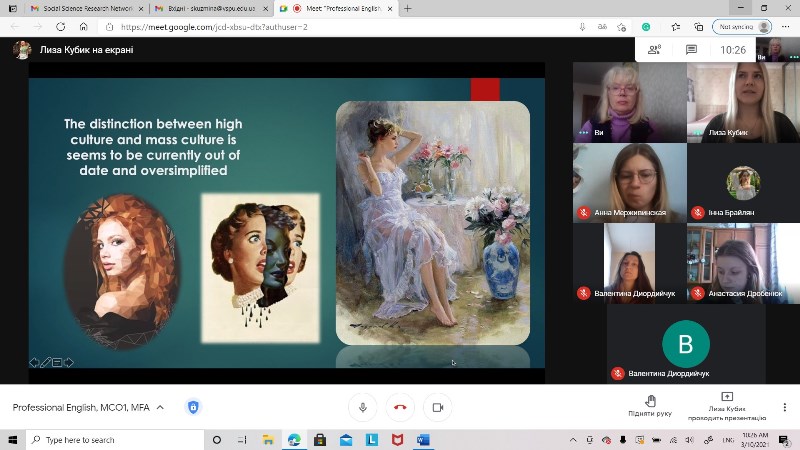Click the Підняти руку raise hand button
The image size is (800, 450).
click(x=650, y=406)
